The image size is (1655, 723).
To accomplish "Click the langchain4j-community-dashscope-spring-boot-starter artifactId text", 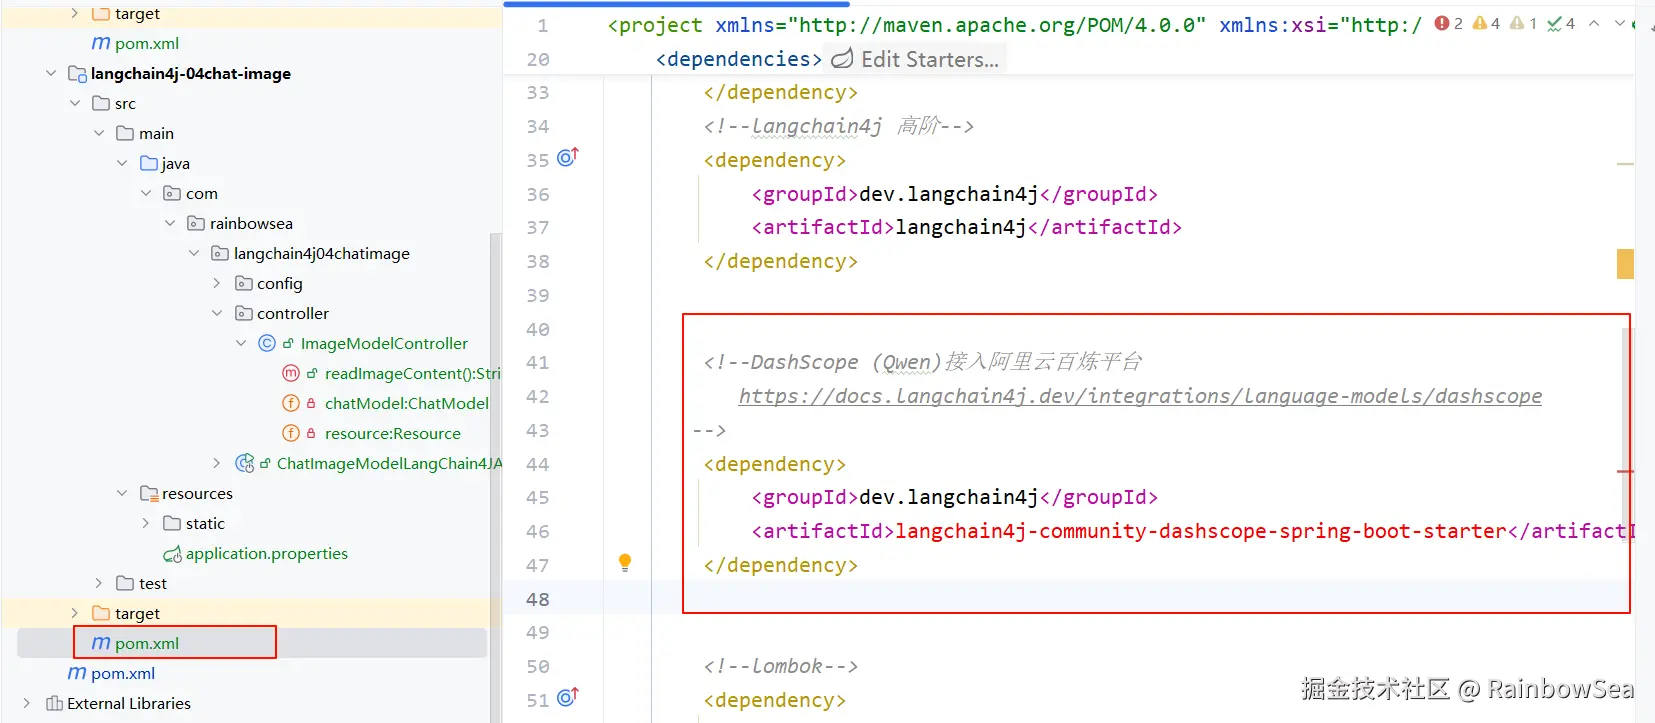I will (x=1200, y=531).
